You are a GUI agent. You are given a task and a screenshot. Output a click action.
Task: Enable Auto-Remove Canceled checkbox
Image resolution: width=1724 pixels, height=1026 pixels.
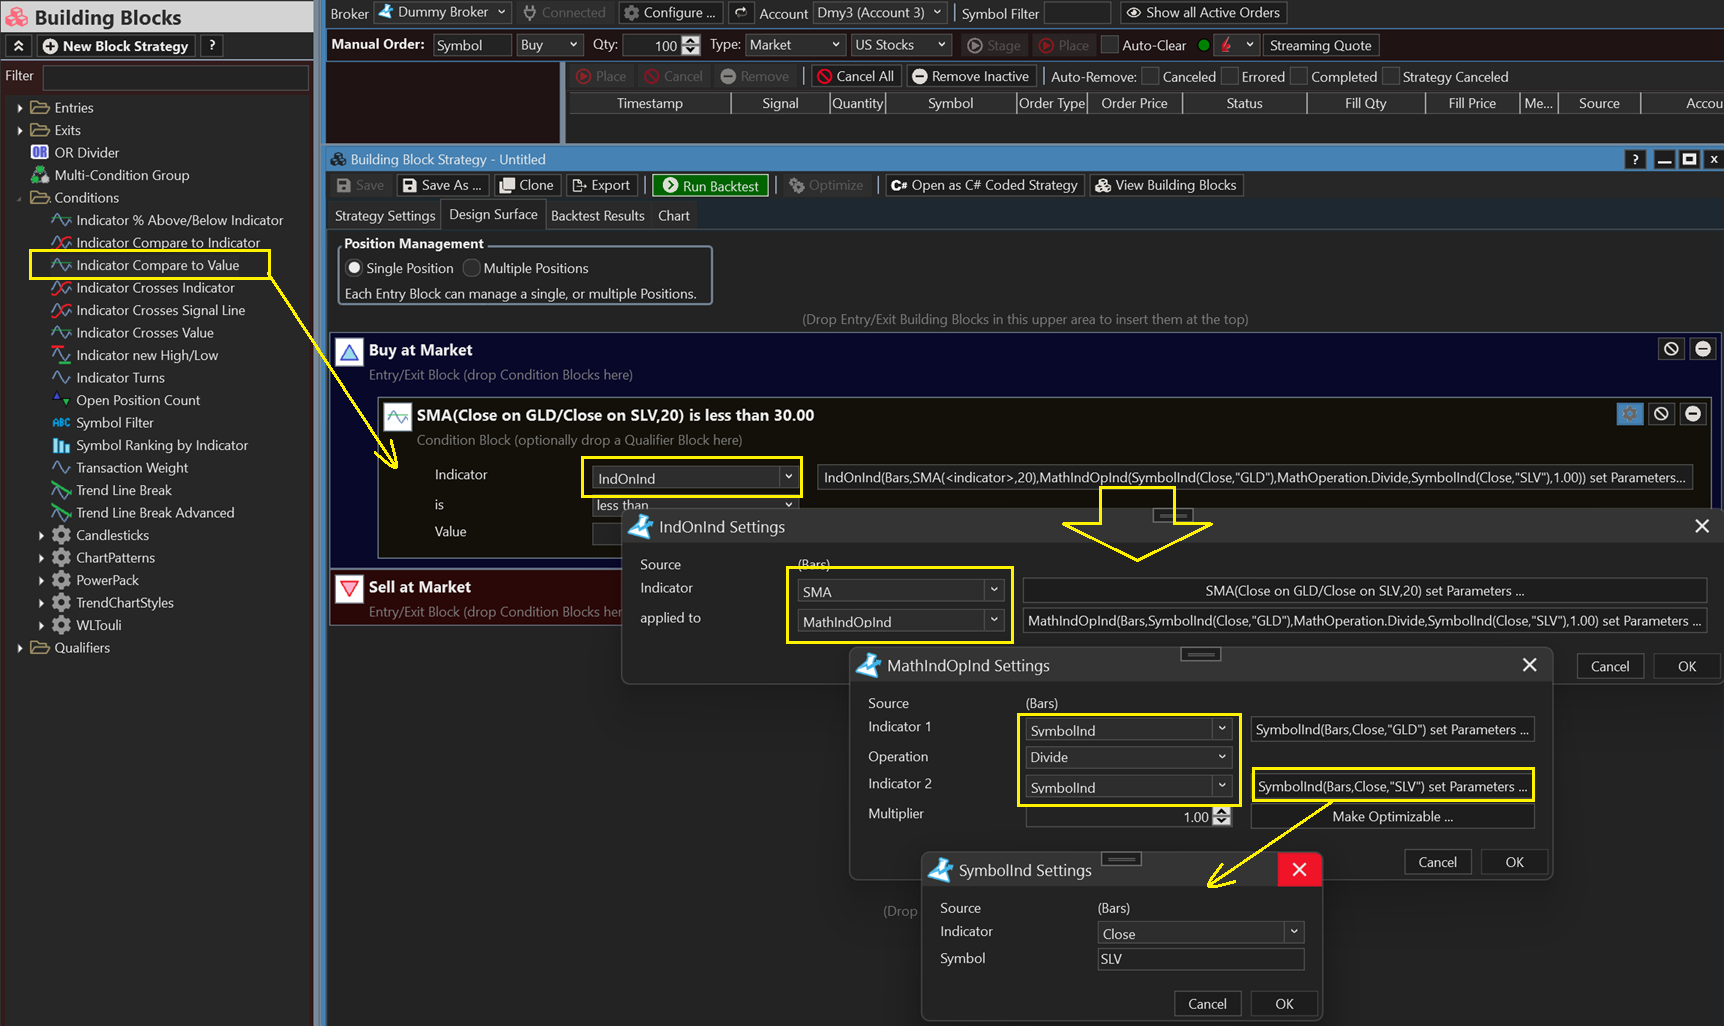(x=1150, y=77)
